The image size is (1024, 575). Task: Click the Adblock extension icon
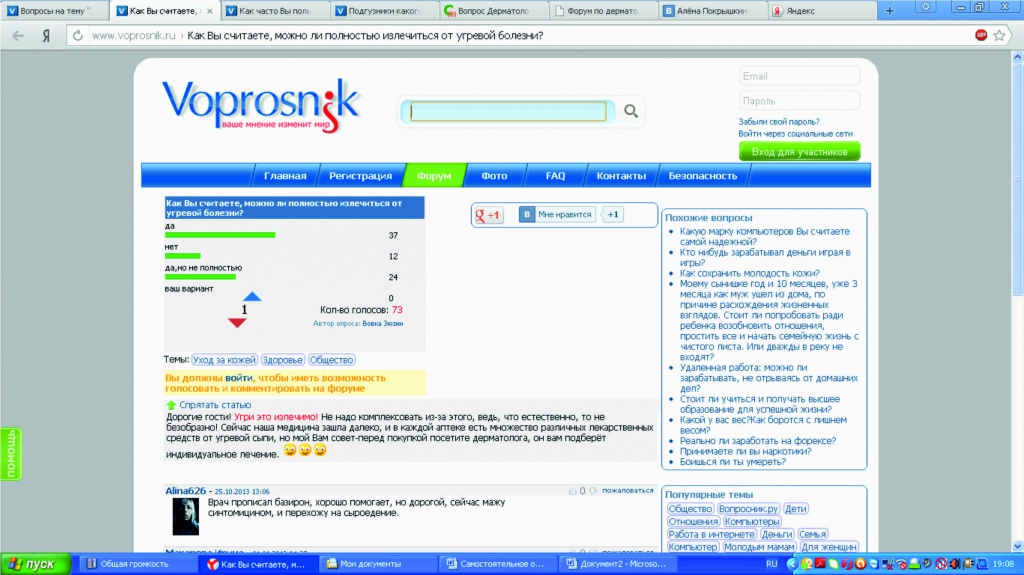tap(981, 35)
